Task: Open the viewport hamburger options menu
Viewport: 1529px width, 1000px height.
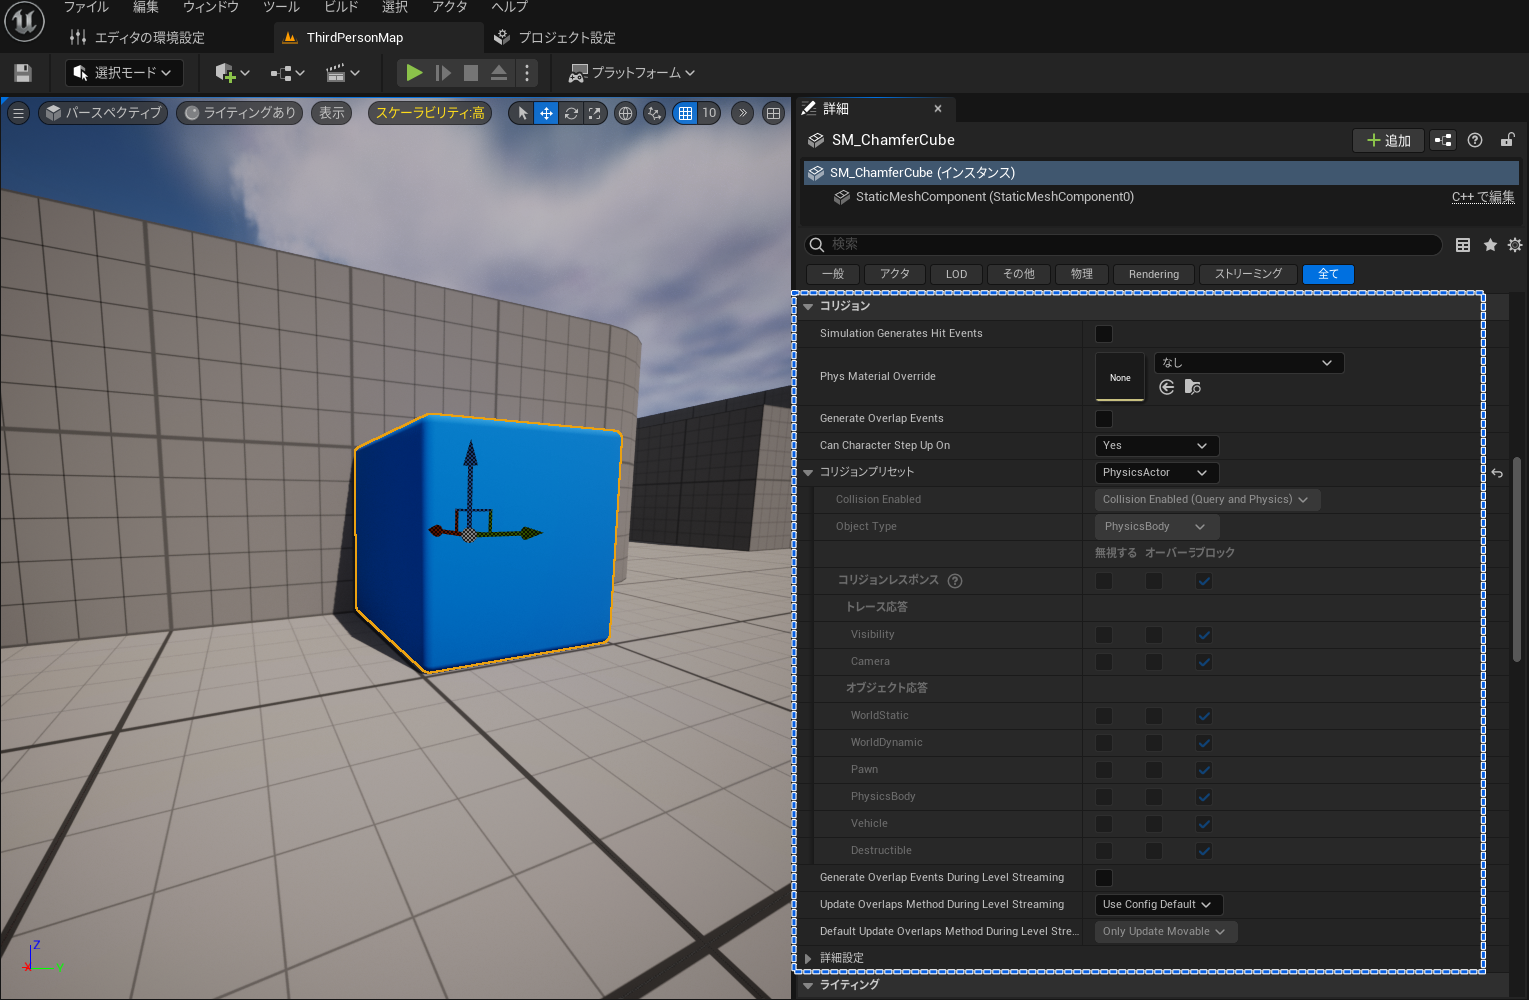Action: pos(18,113)
